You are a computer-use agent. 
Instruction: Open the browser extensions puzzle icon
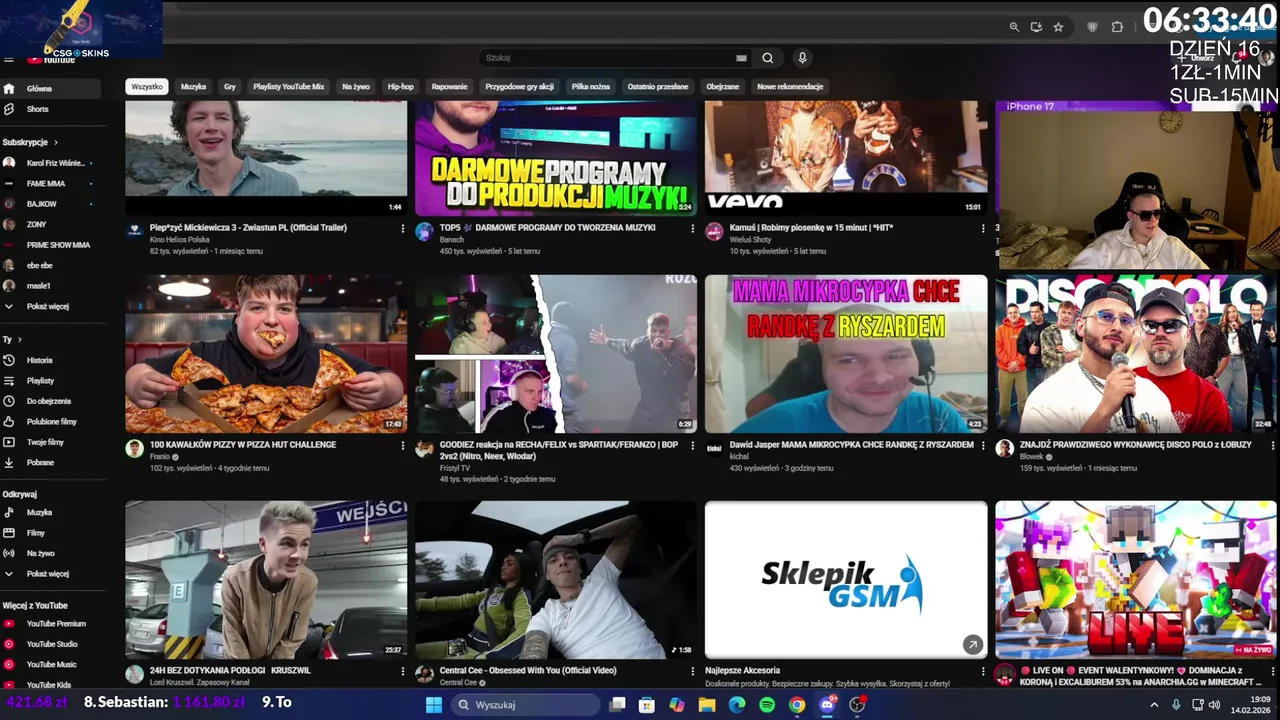point(1117,27)
